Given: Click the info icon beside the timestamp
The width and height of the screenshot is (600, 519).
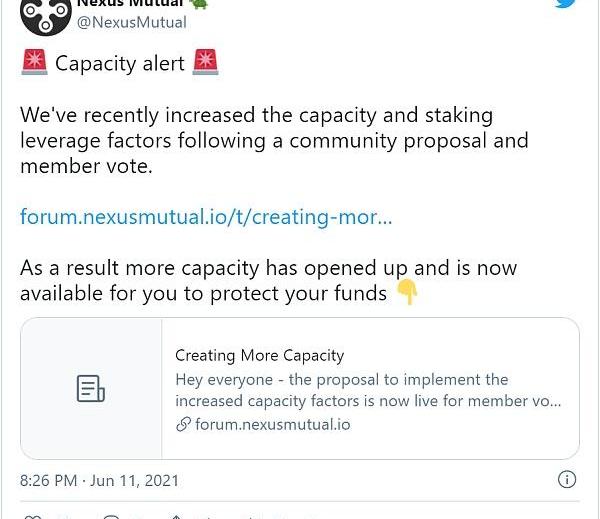Looking at the screenshot, I should tap(567, 479).
